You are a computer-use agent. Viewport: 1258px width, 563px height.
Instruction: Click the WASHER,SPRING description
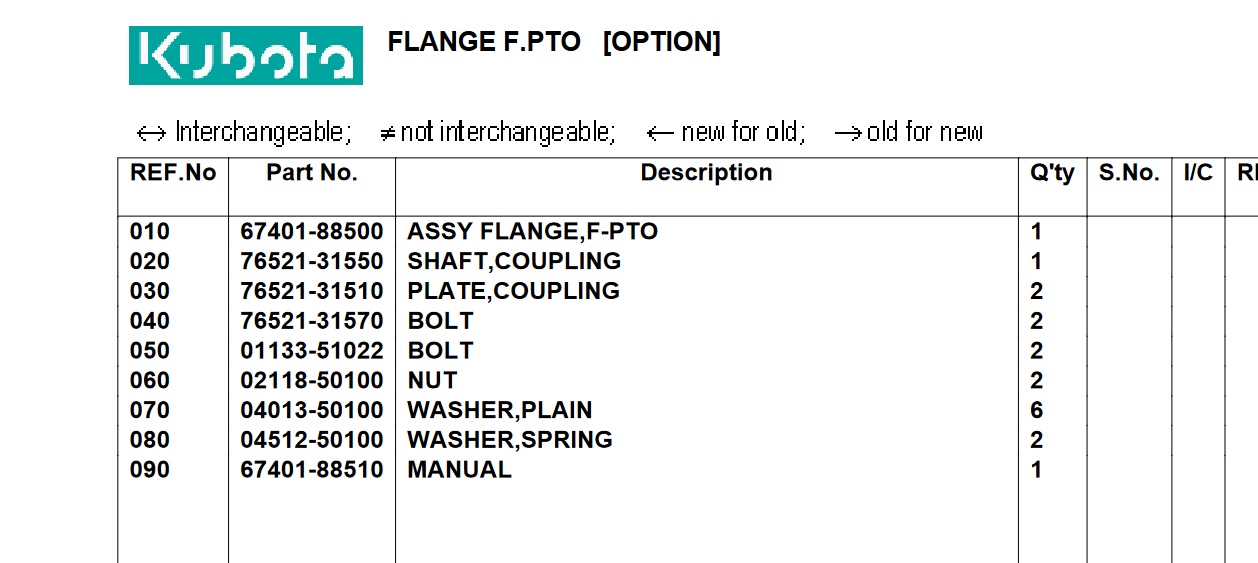click(509, 440)
